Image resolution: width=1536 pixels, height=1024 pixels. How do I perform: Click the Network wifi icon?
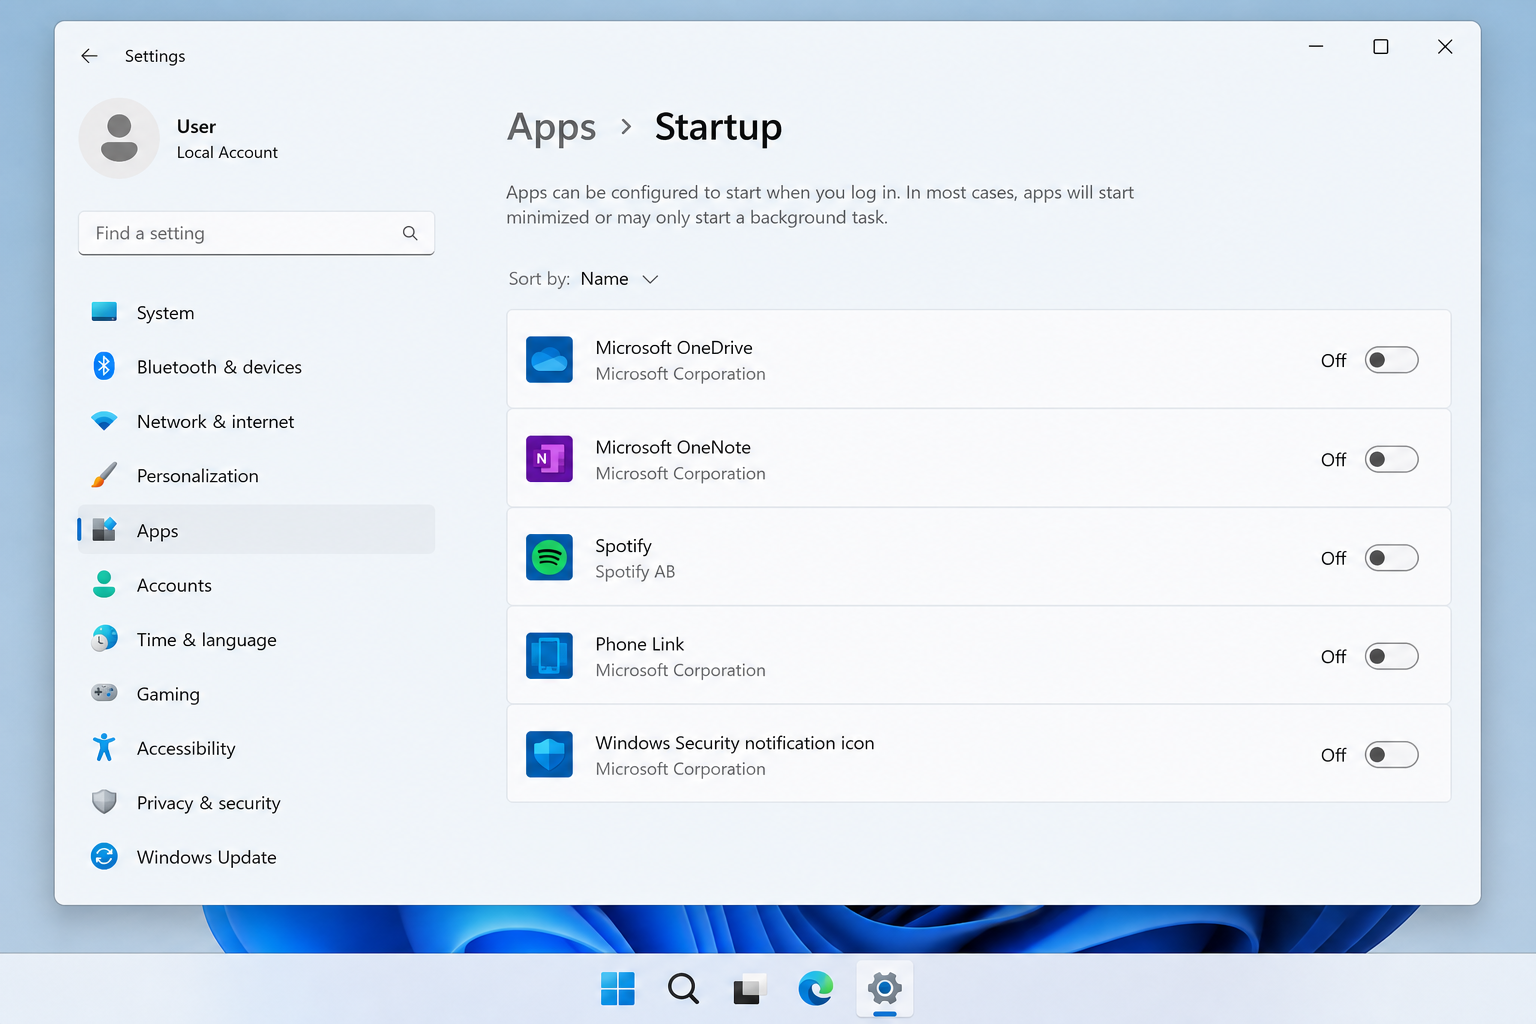point(104,421)
